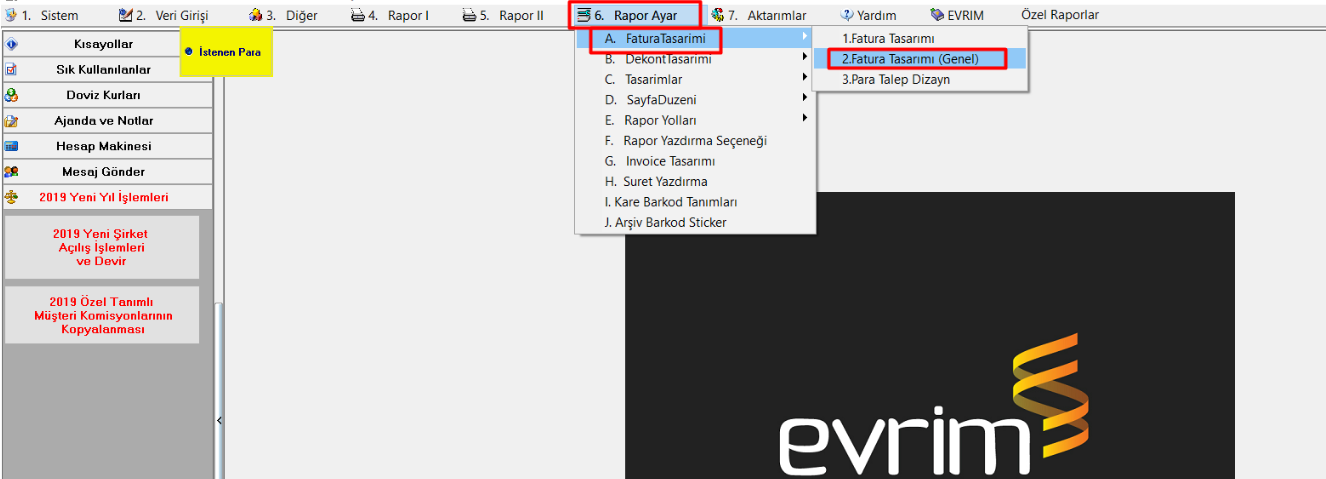Open the Yardım menu

coord(868,15)
